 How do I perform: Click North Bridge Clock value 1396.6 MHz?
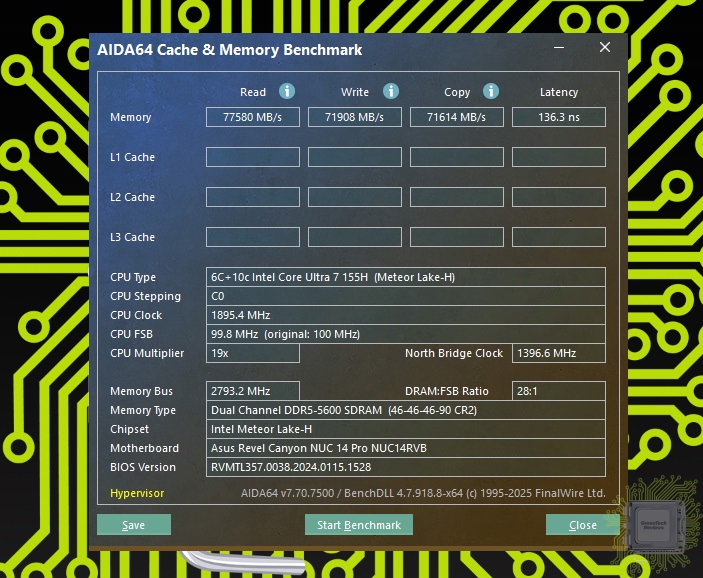coord(559,353)
